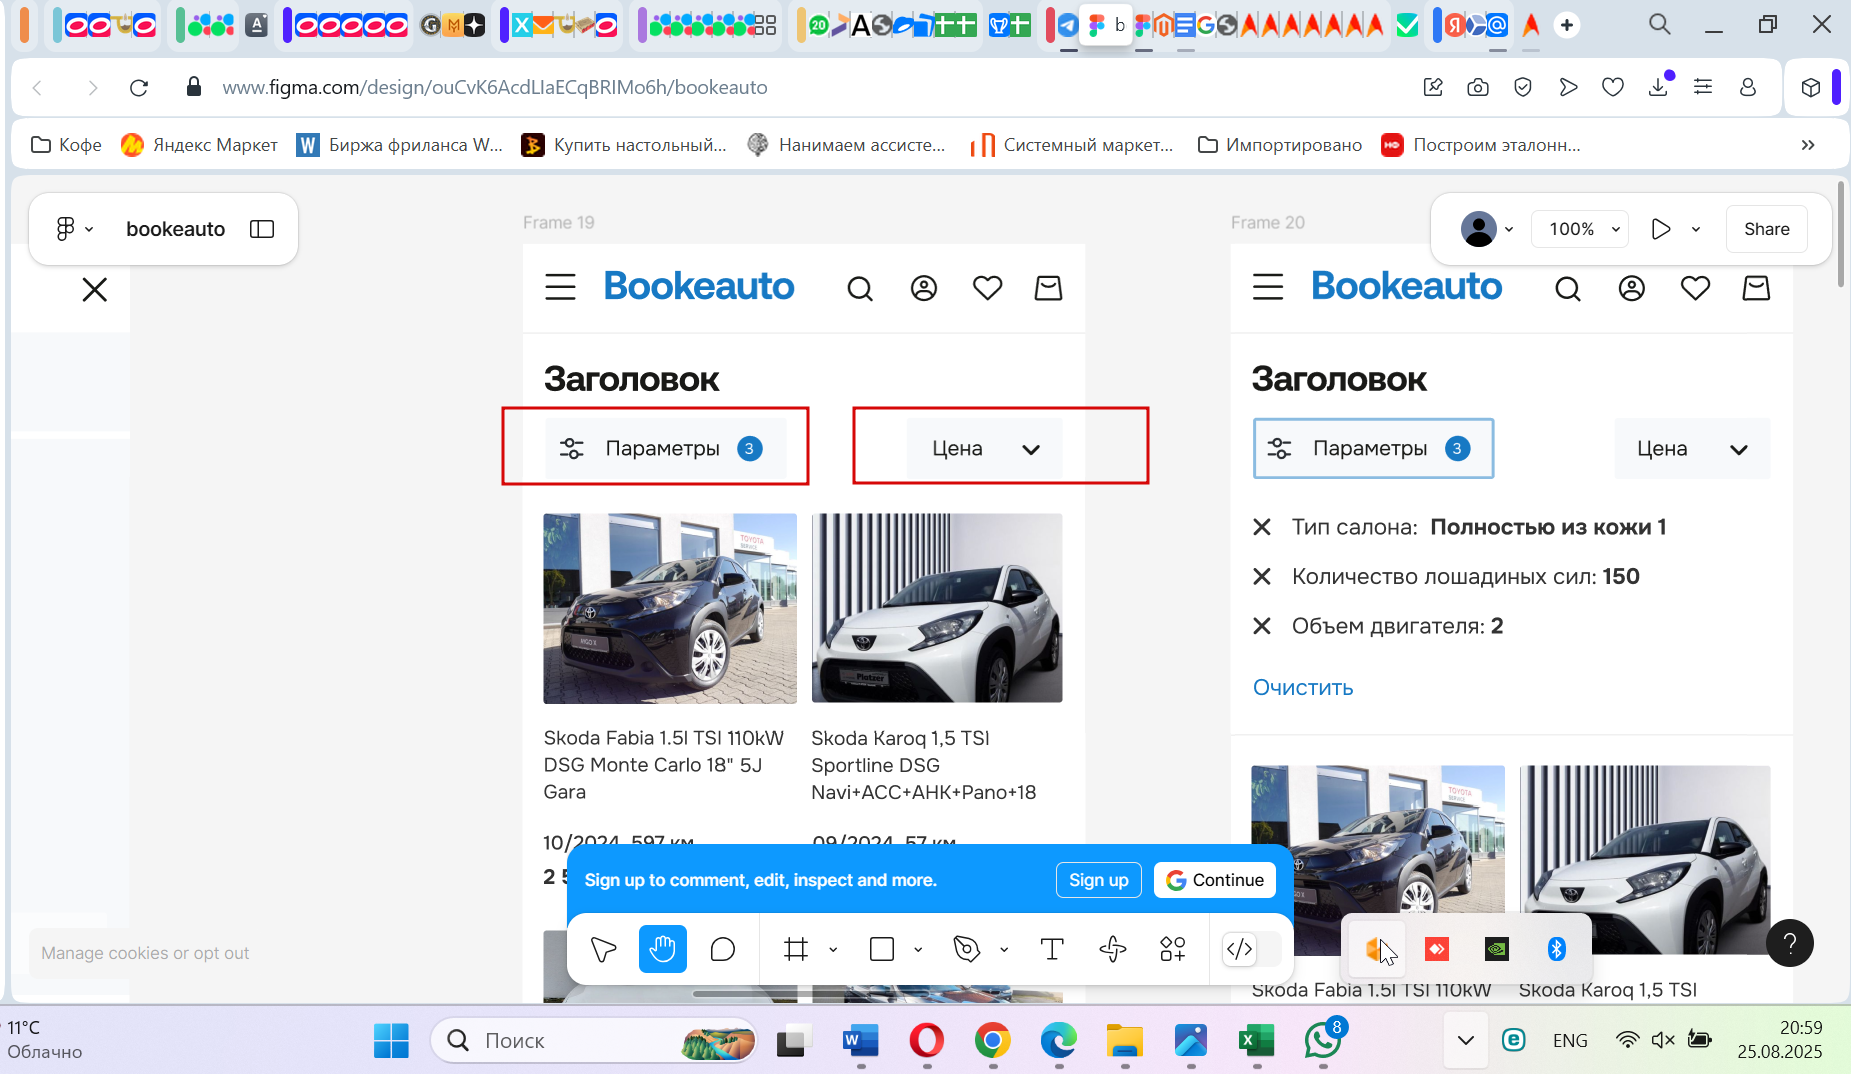Screen dimensions: 1851x1074
Task: Click the Очистить link
Action: tap(1303, 687)
